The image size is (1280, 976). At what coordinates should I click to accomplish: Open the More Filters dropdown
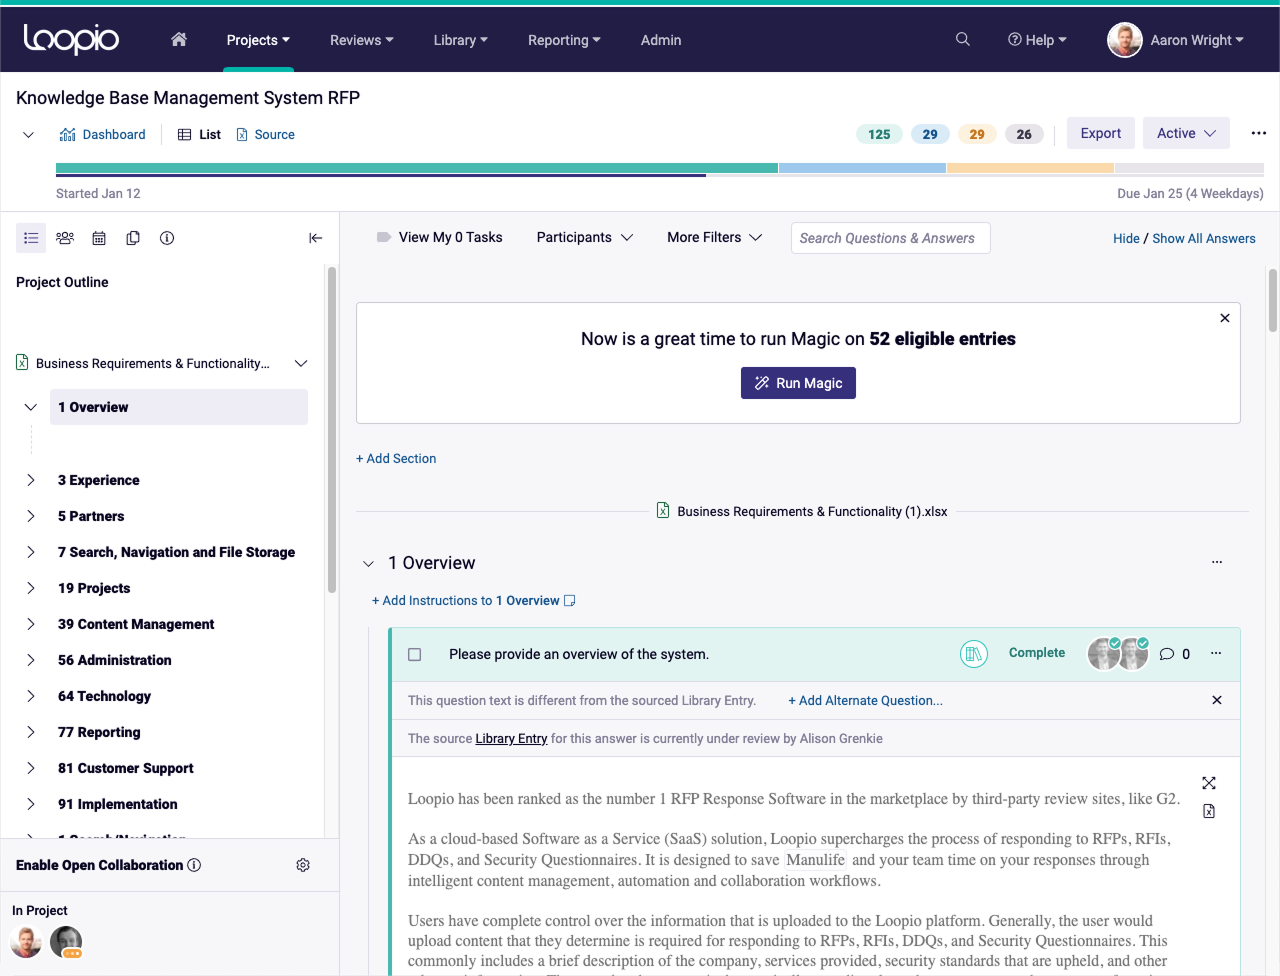715,237
